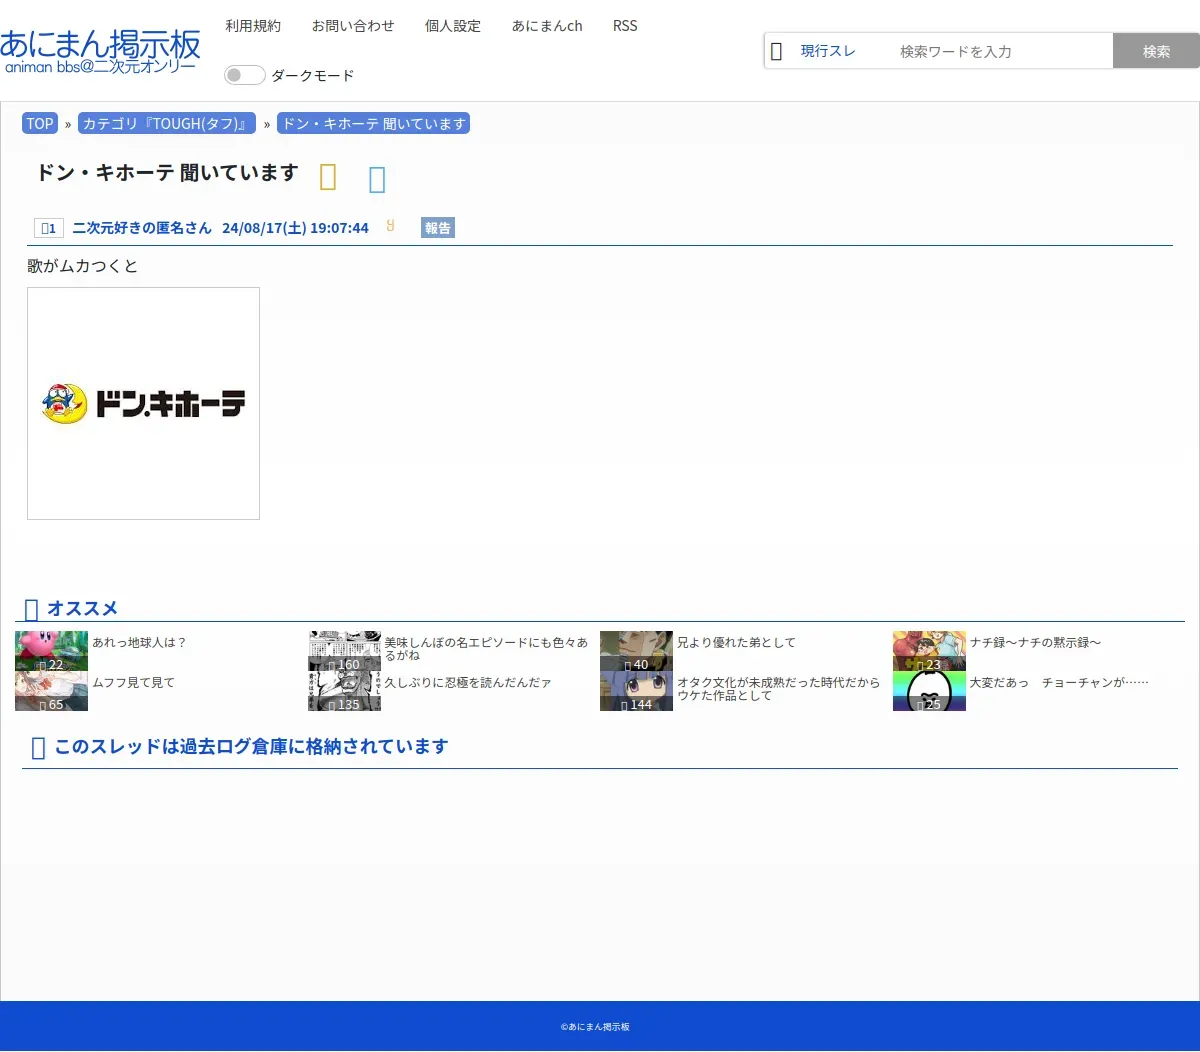Open the Kirby thumbnail with 22 comments
This screenshot has height=1052, width=1200.
click(x=51, y=651)
